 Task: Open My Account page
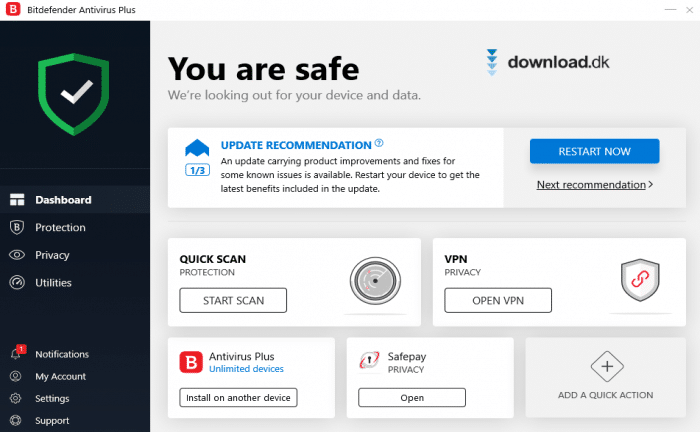click(60, 376)
